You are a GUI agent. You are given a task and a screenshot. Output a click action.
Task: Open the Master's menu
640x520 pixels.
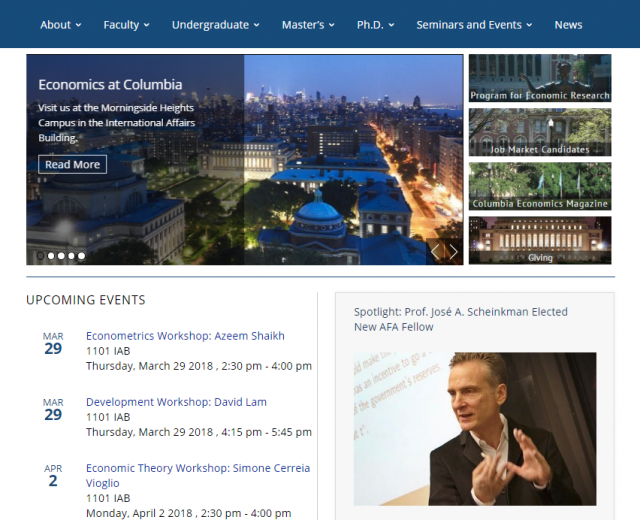(308, 25)
